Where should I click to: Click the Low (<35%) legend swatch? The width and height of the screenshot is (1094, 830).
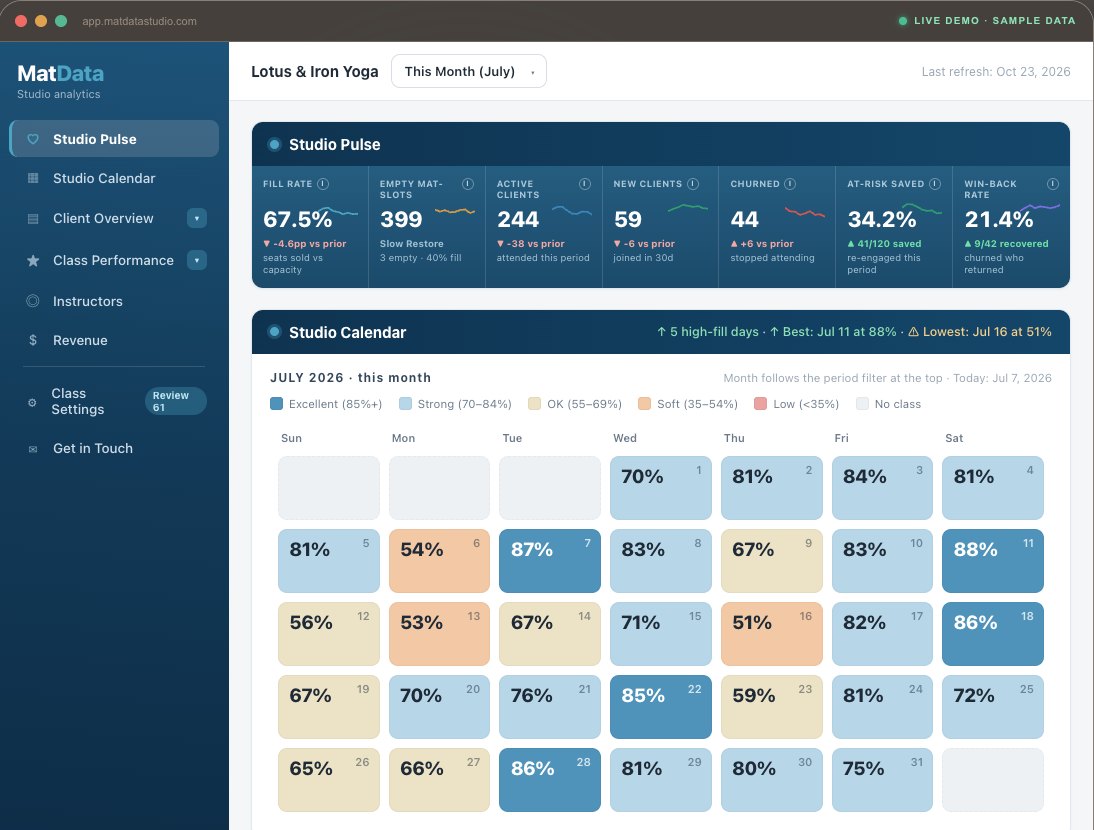coord(760,404)
